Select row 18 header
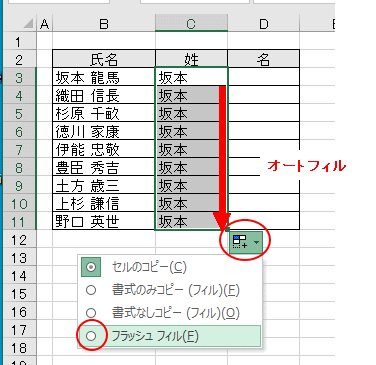 (19, 348)
